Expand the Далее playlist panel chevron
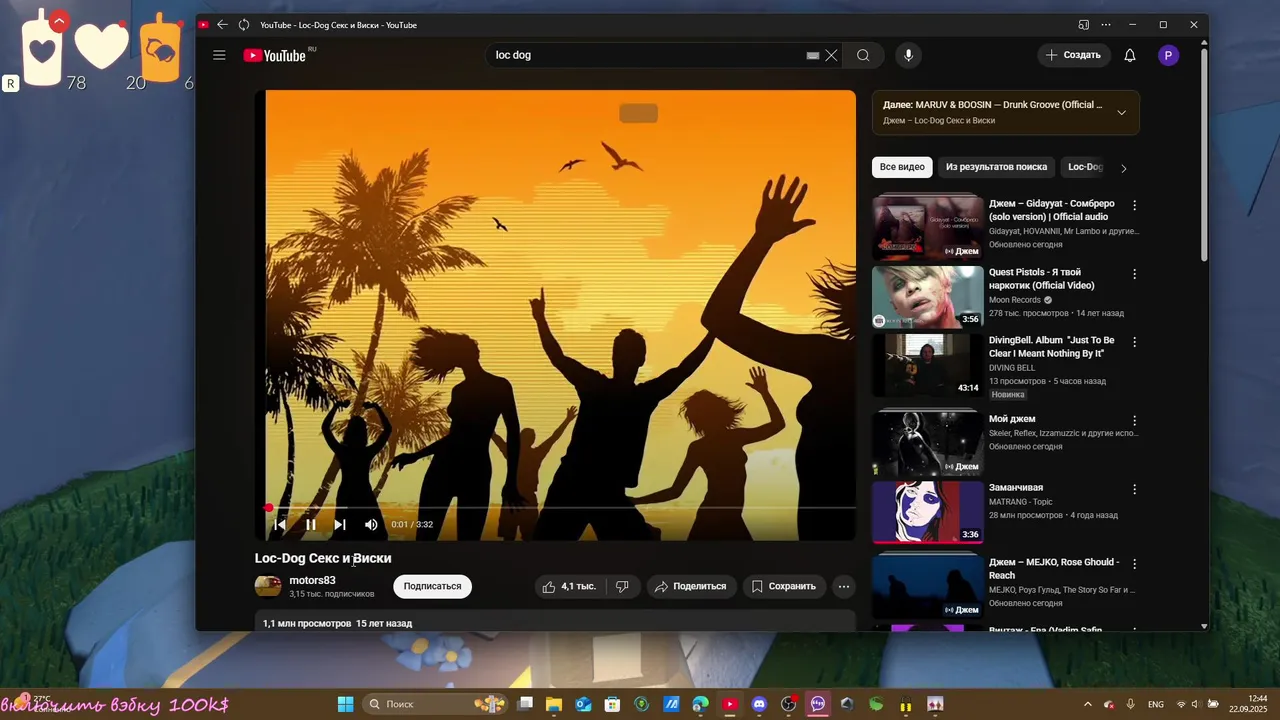1280x720 pixels. [x=1121, y=112]
